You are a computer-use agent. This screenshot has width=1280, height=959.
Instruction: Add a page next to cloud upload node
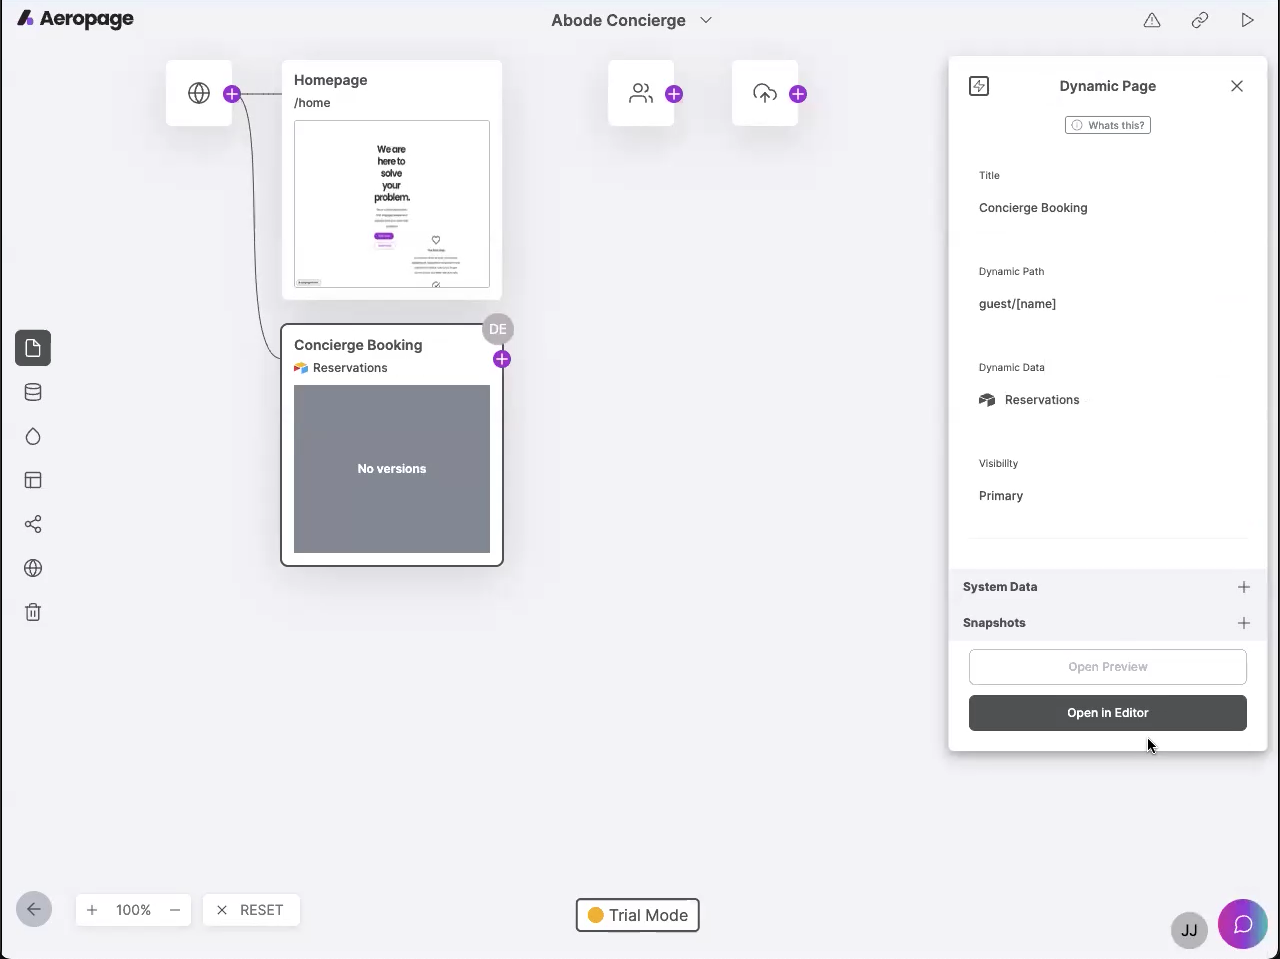(x=798, y=94)
